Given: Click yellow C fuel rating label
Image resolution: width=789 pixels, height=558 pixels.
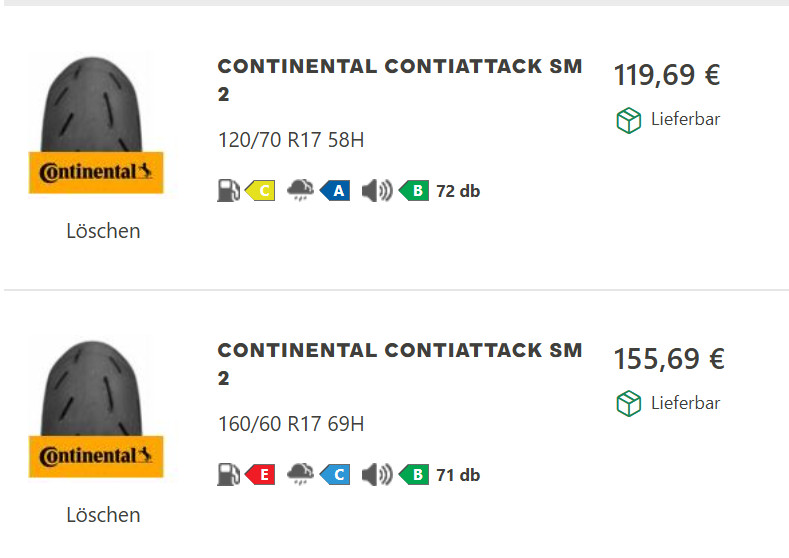Looking at the screenshot, I should tap(261, 191).
